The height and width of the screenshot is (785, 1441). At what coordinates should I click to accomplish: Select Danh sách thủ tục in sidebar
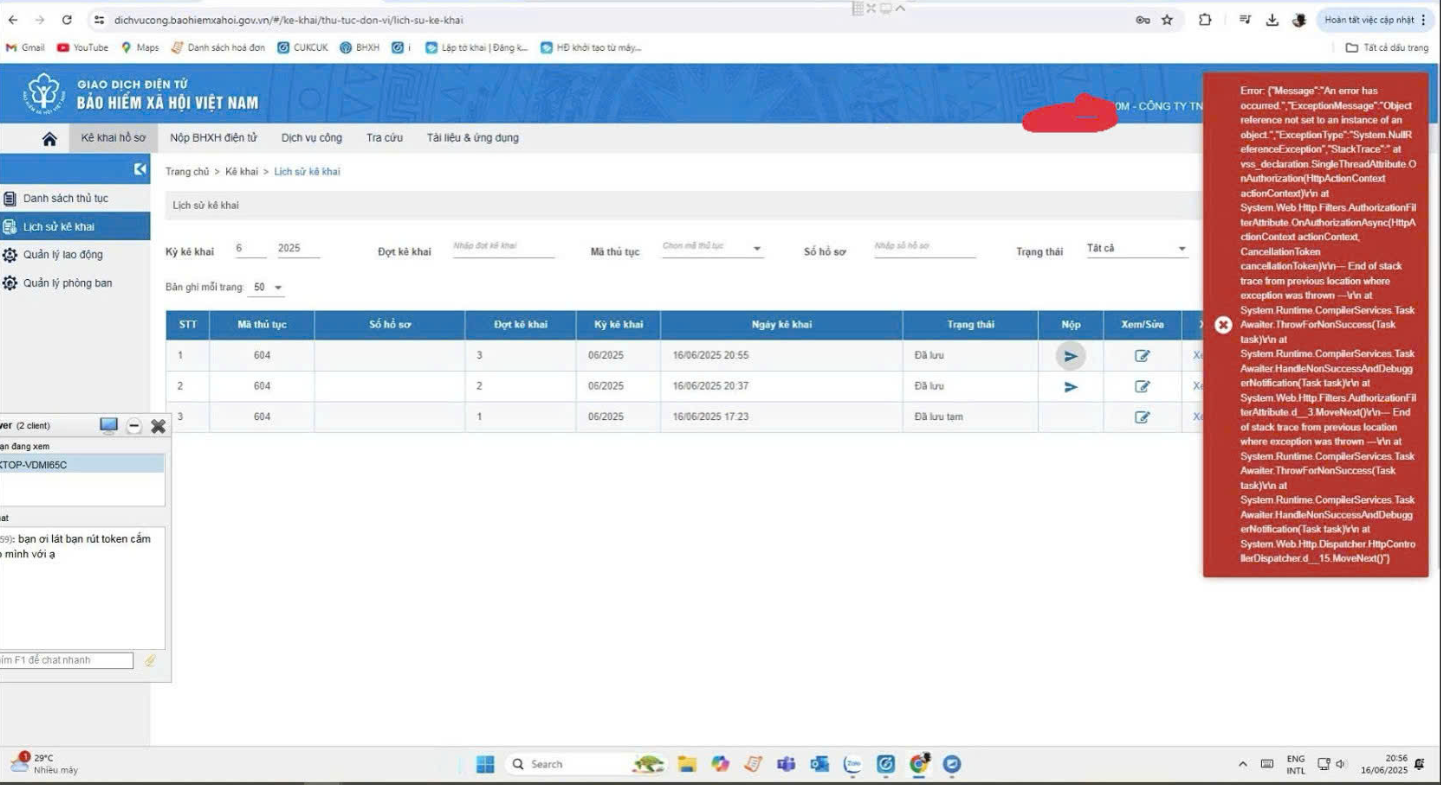(x=65, y=199)
